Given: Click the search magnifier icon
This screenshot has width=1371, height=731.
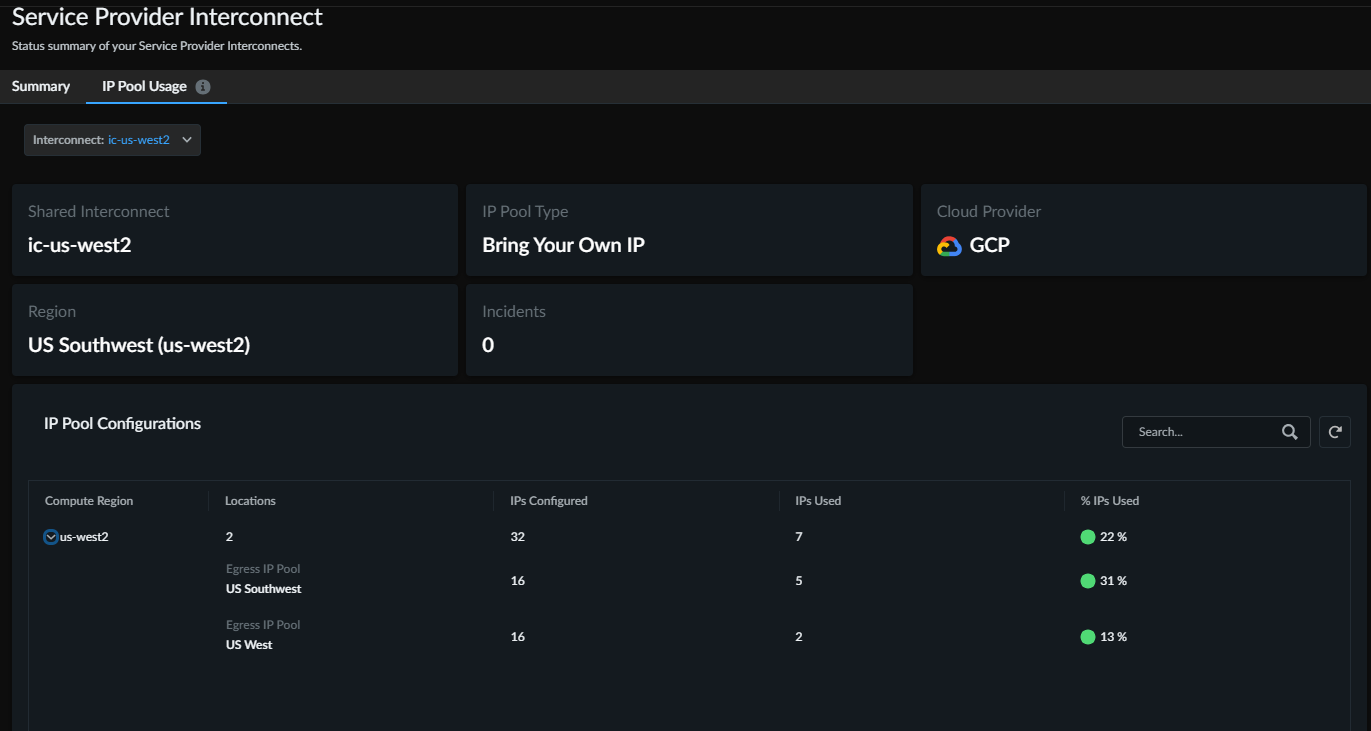Looking at the screenshot, I should (x=1290, y=432).
